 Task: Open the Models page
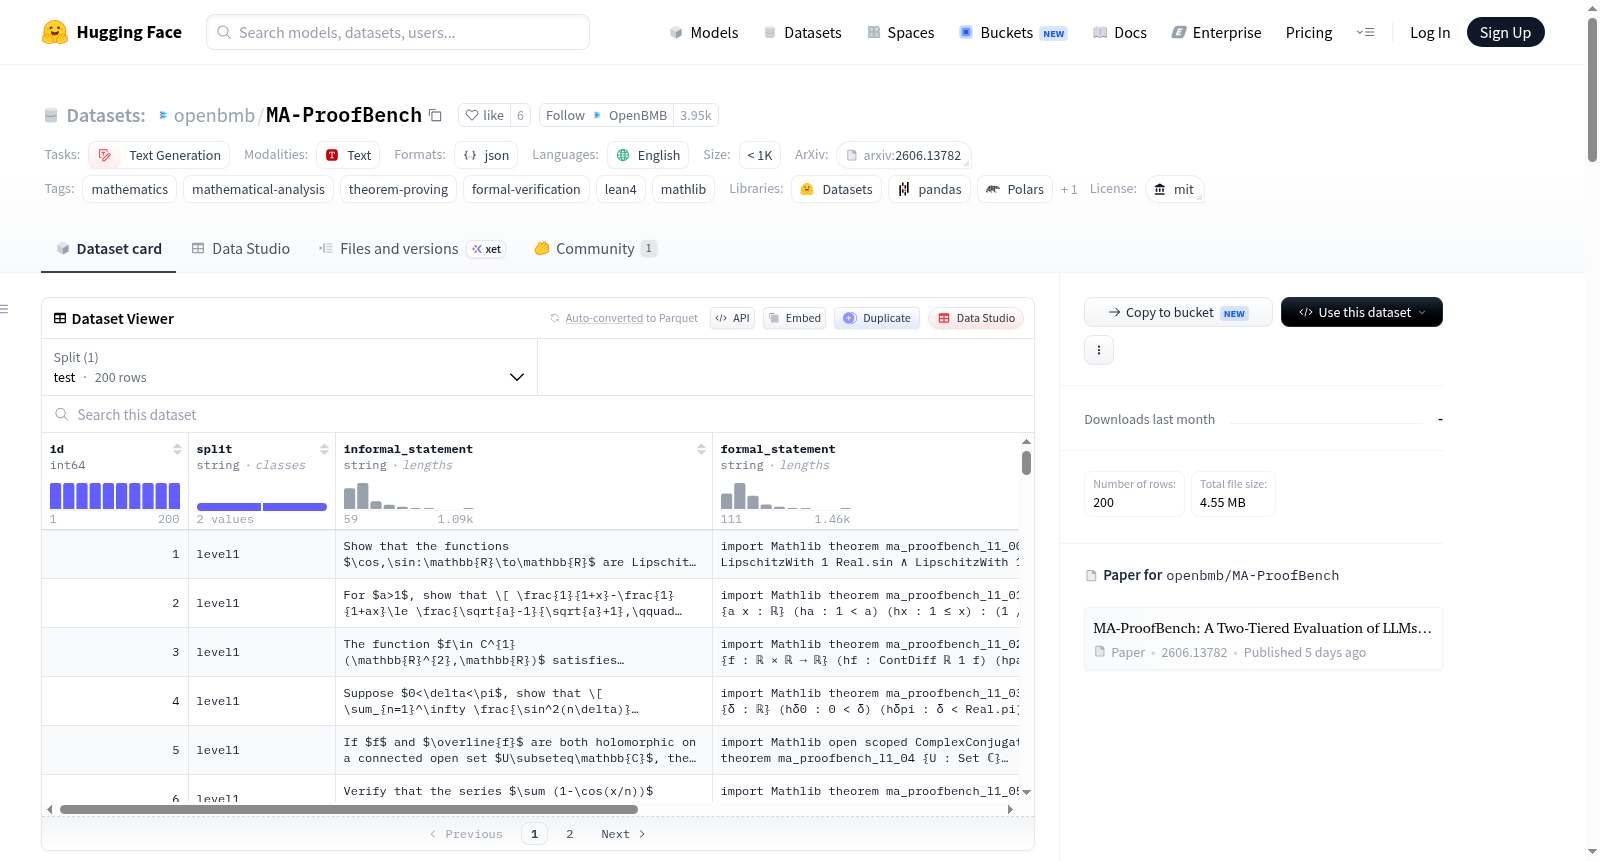tap(704, 32)
